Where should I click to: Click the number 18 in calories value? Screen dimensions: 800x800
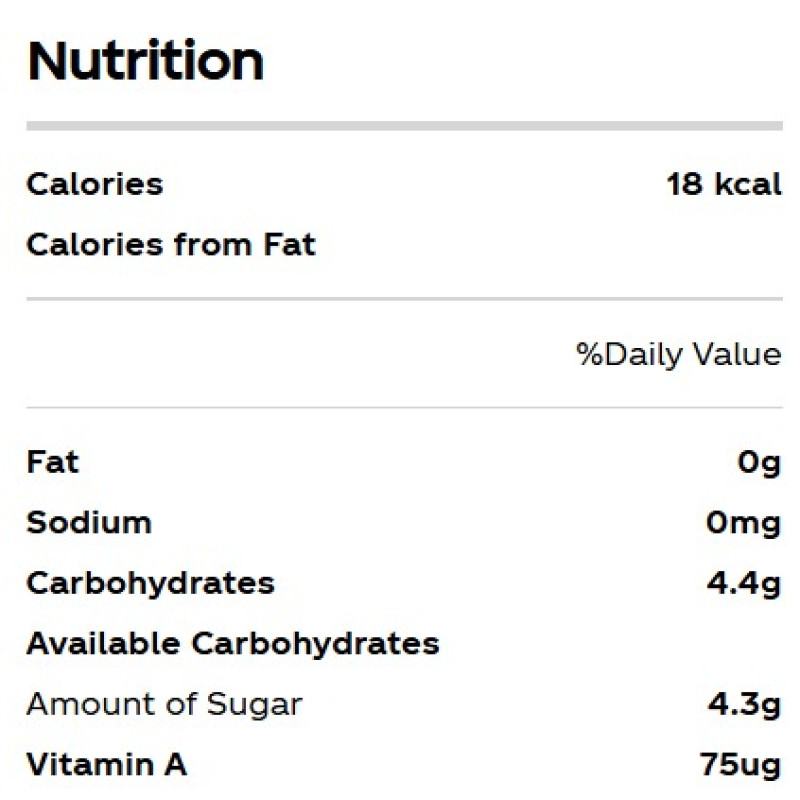tap(685, 184)
